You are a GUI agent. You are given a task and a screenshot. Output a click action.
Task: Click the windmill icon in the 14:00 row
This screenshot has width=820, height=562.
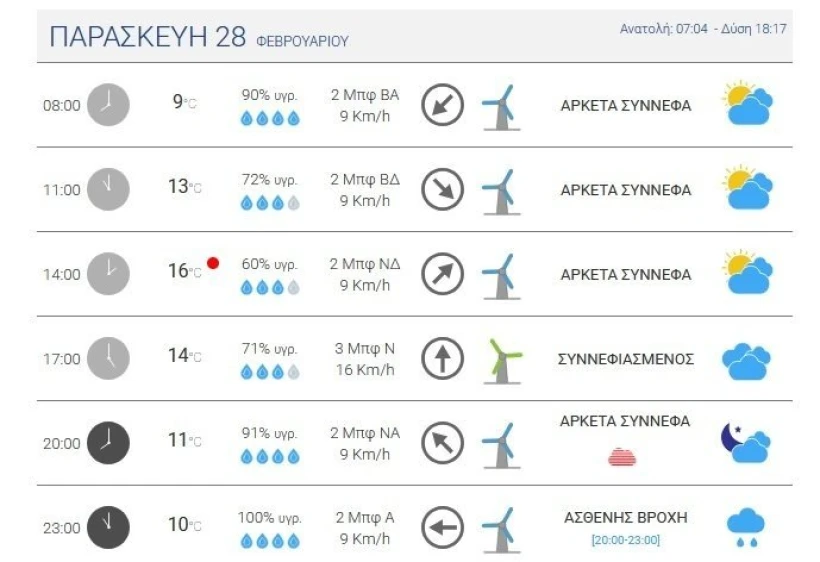coord(502,276)
